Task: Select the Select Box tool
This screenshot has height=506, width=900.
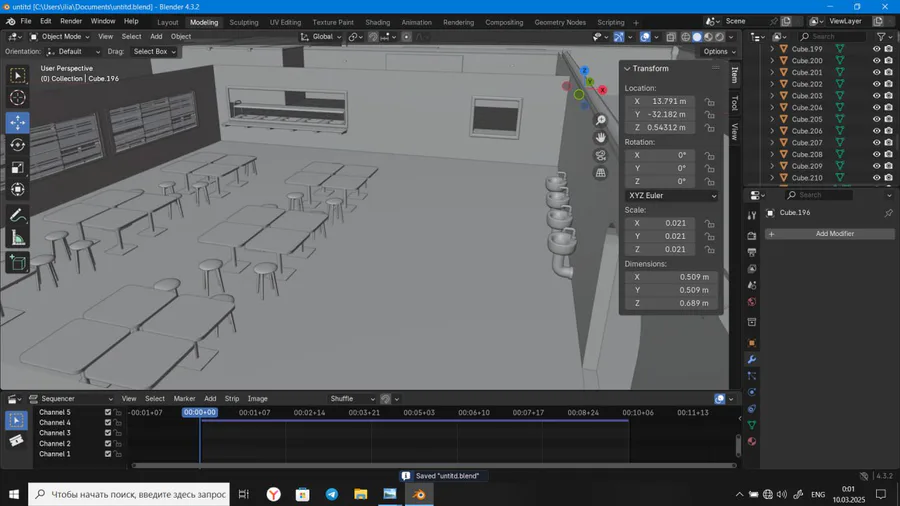Action: point(18,76)
